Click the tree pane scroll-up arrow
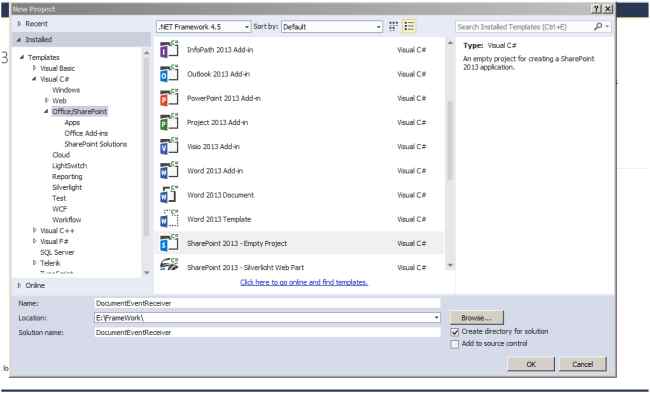The width and height of the screenshot is (650, 393). pos(146,53)
